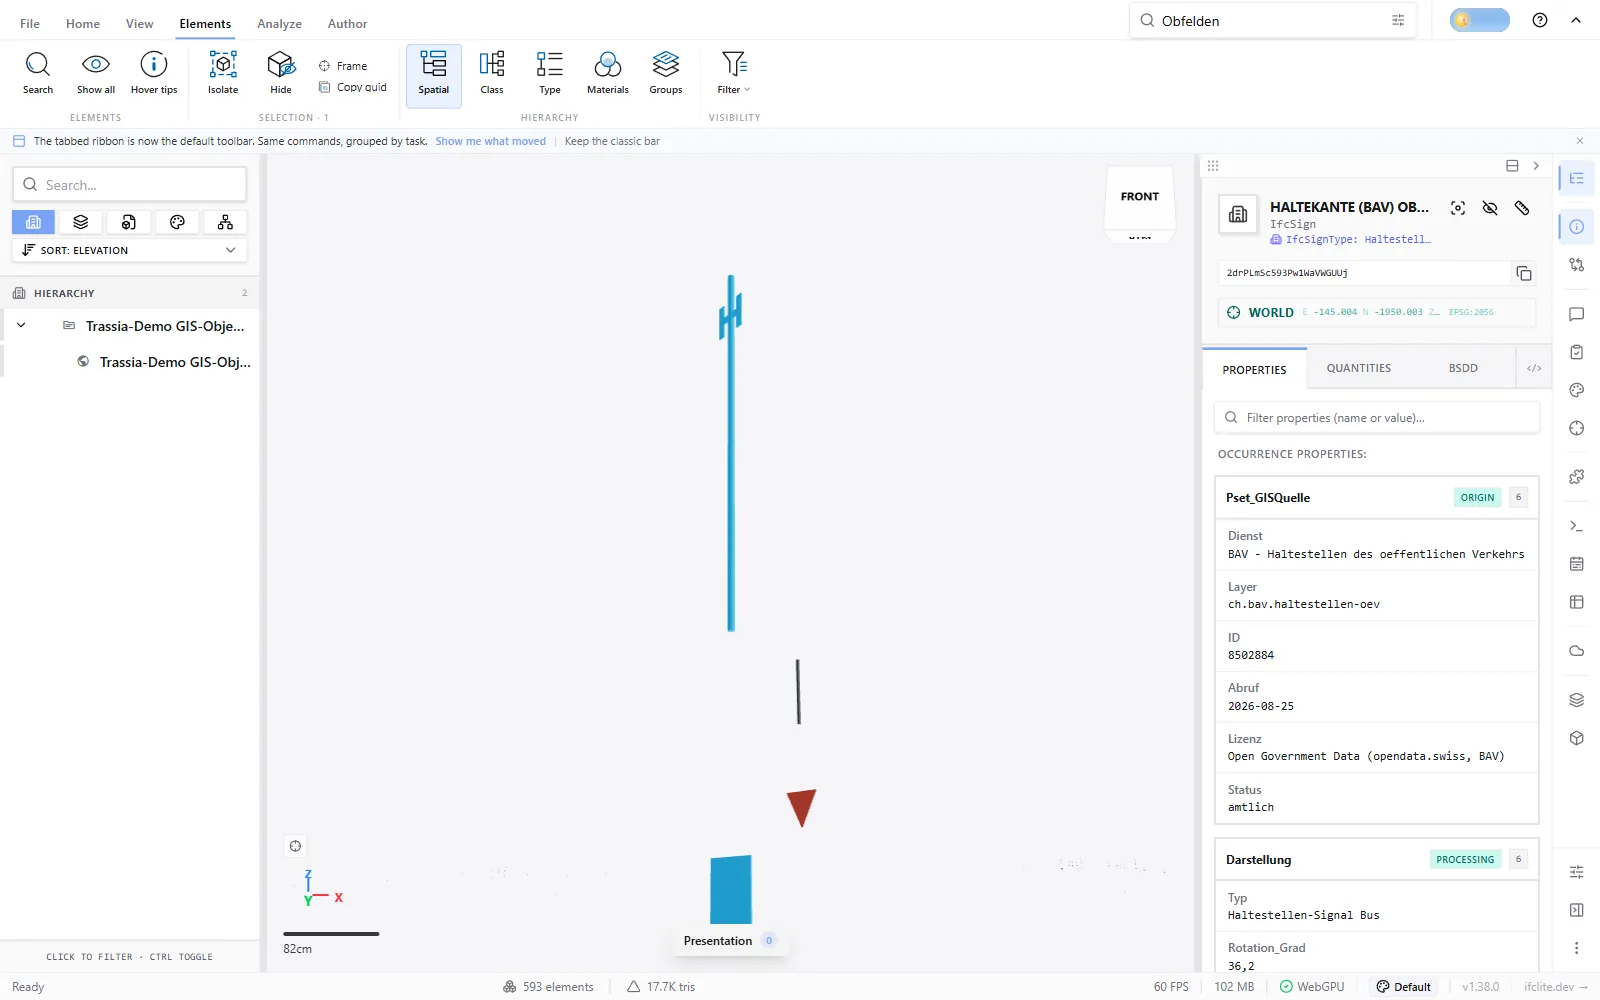1600x1000 pixels.
Task: Switch to the View ribbon tab
Action: [x=140, y=23]
